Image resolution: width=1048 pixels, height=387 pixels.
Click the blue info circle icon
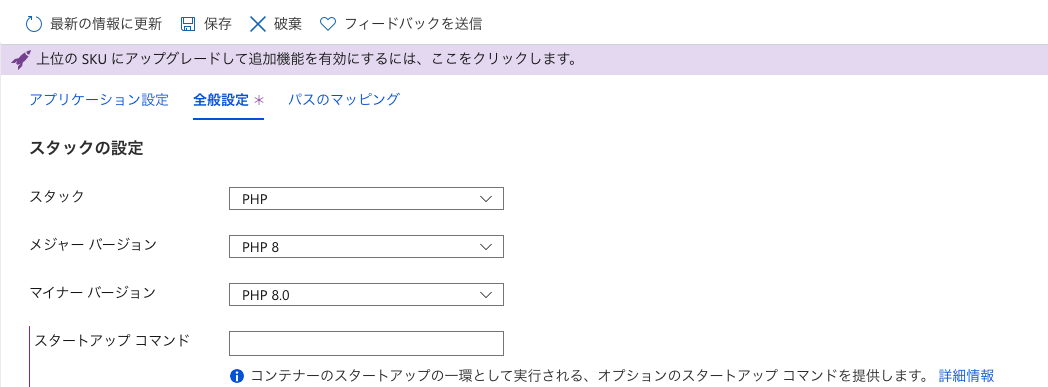click(x=236, y=376)
